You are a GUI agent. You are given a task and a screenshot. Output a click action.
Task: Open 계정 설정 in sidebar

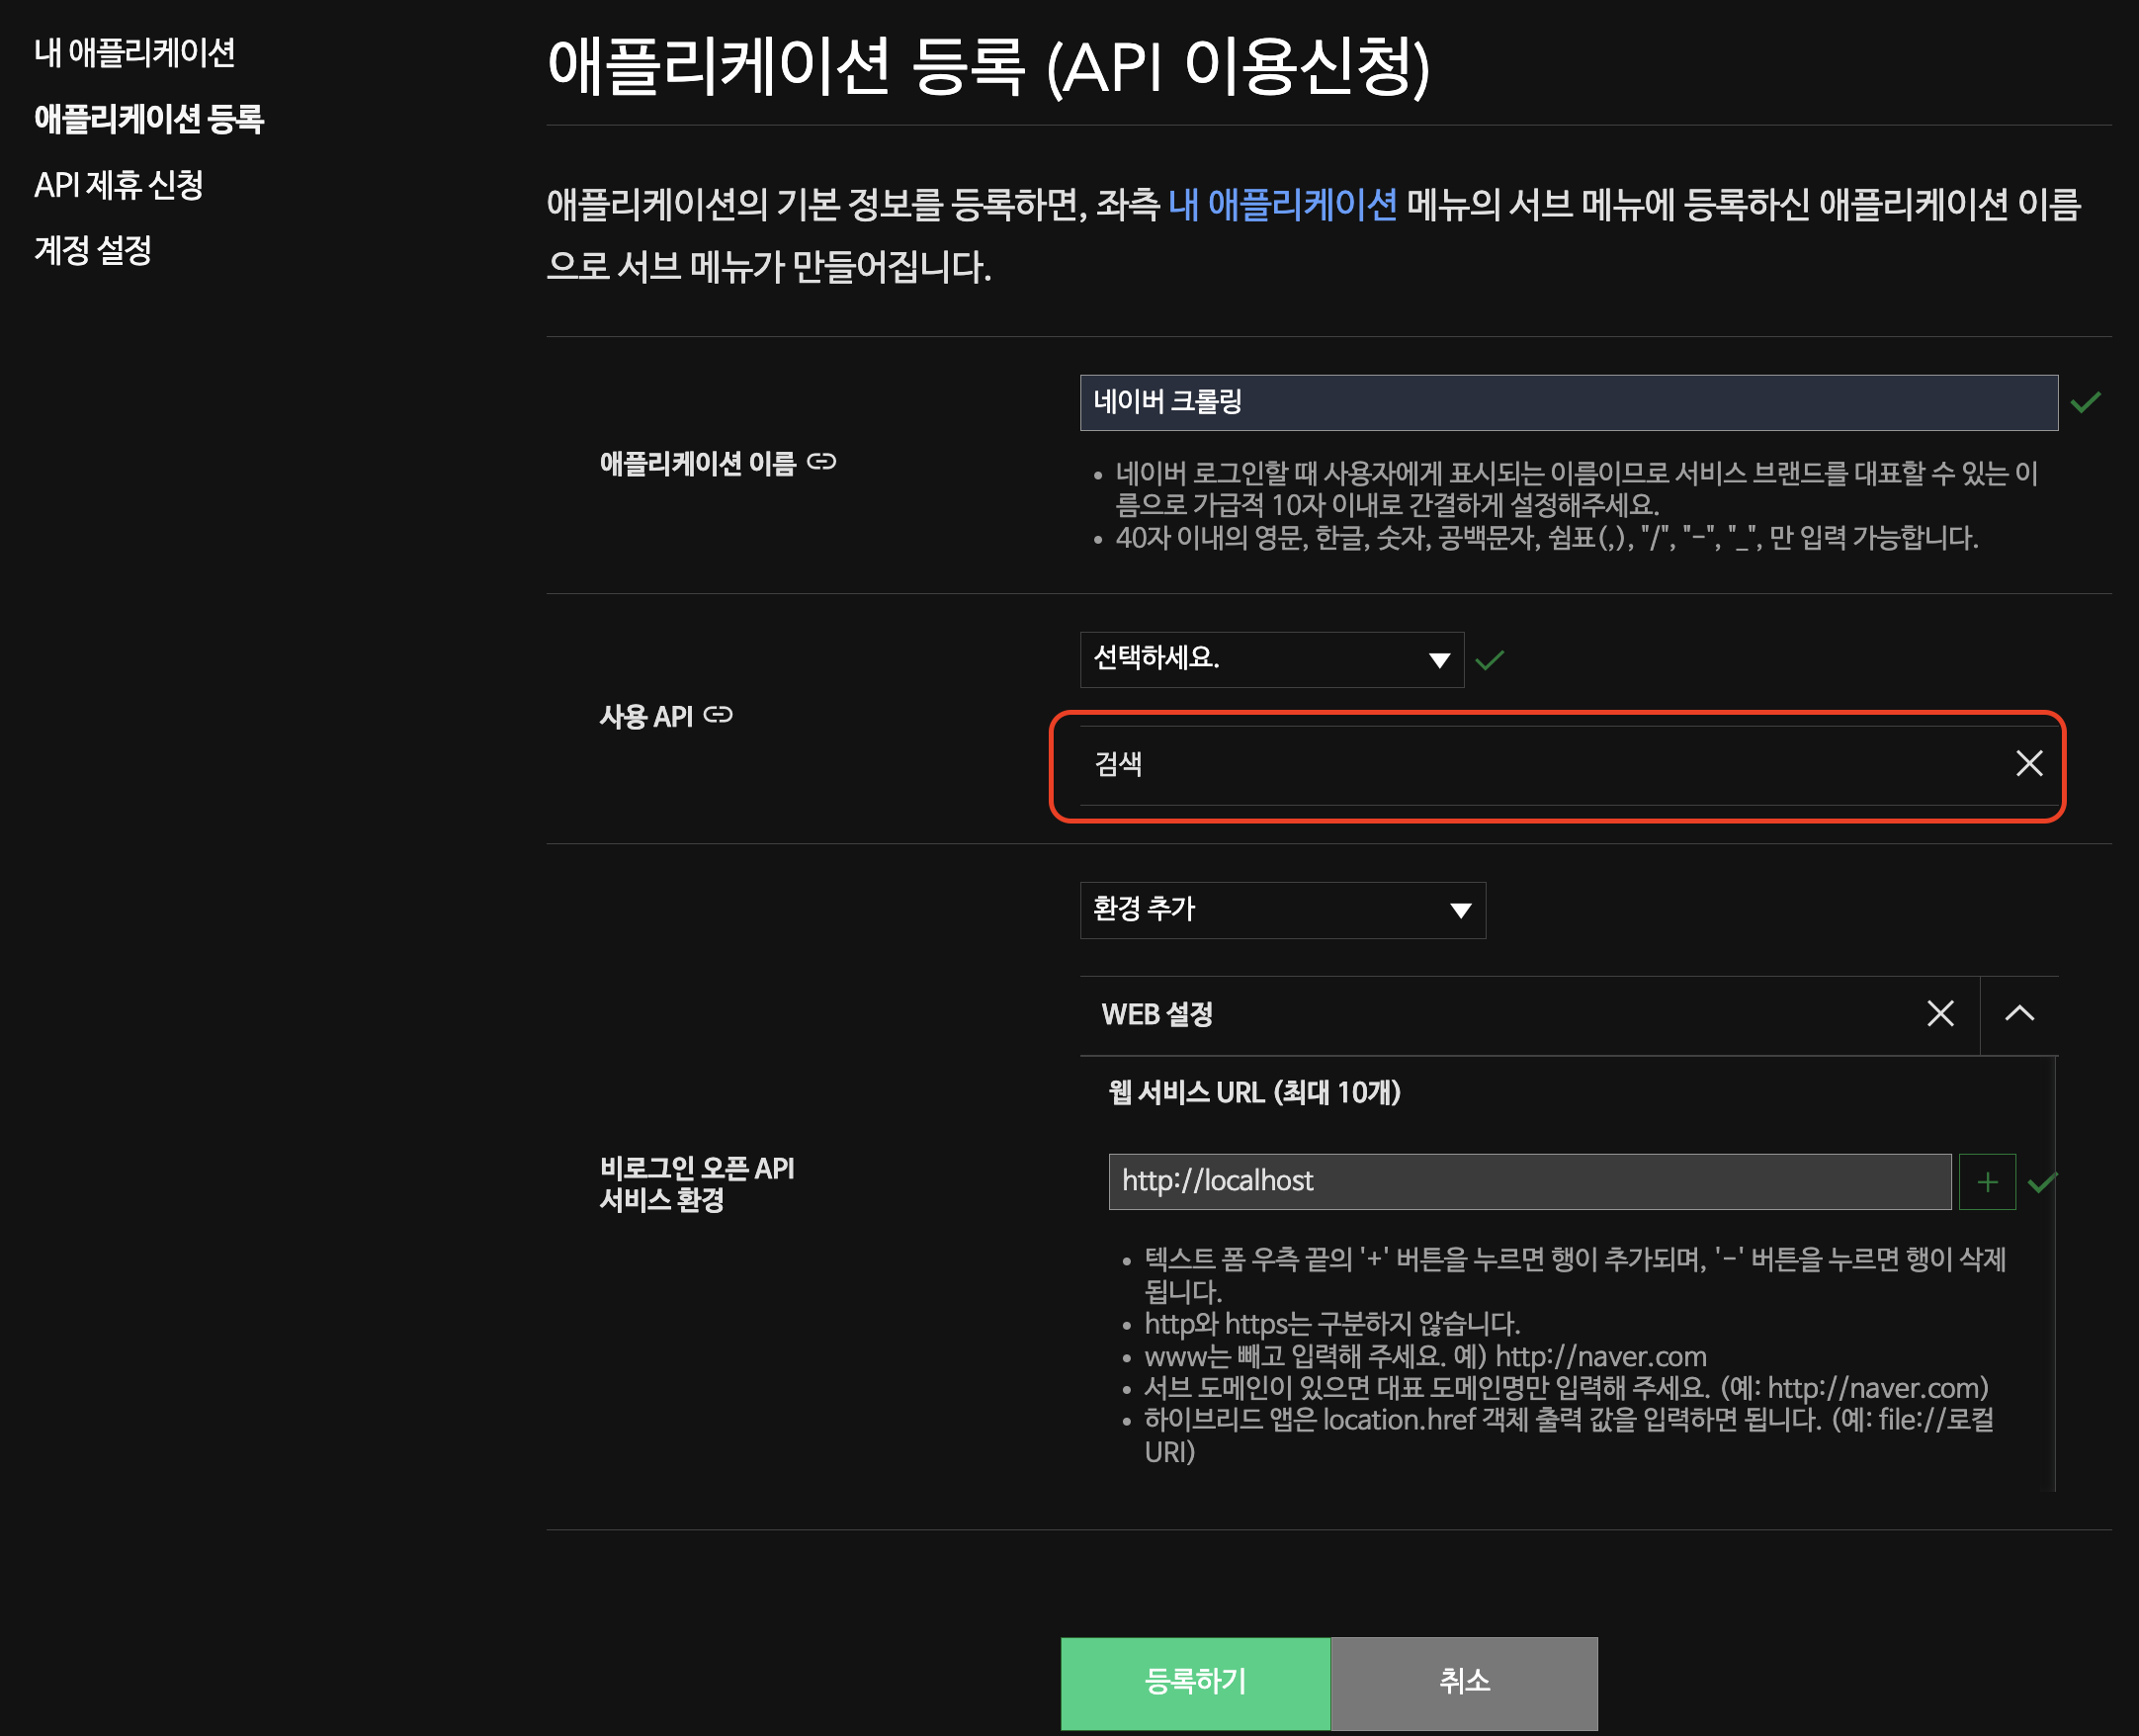pos(93,250)
